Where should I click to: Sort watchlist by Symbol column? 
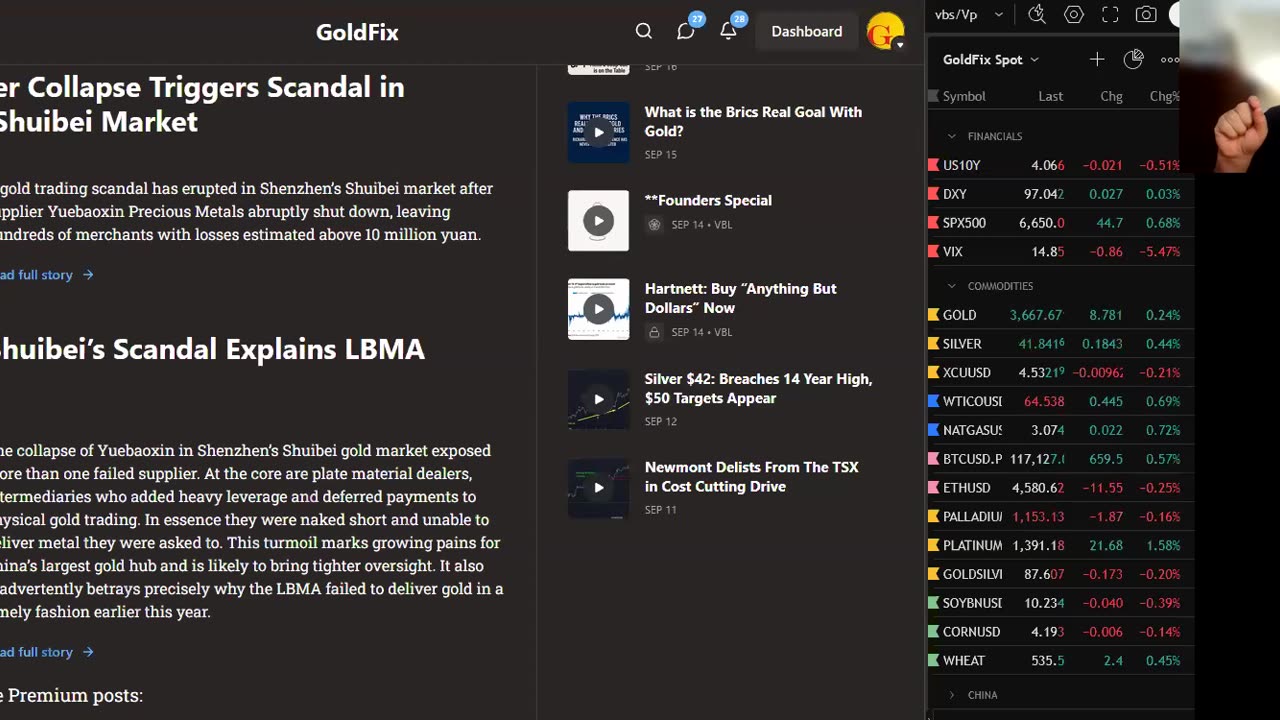pyautogui.click(x=964, y=96)
